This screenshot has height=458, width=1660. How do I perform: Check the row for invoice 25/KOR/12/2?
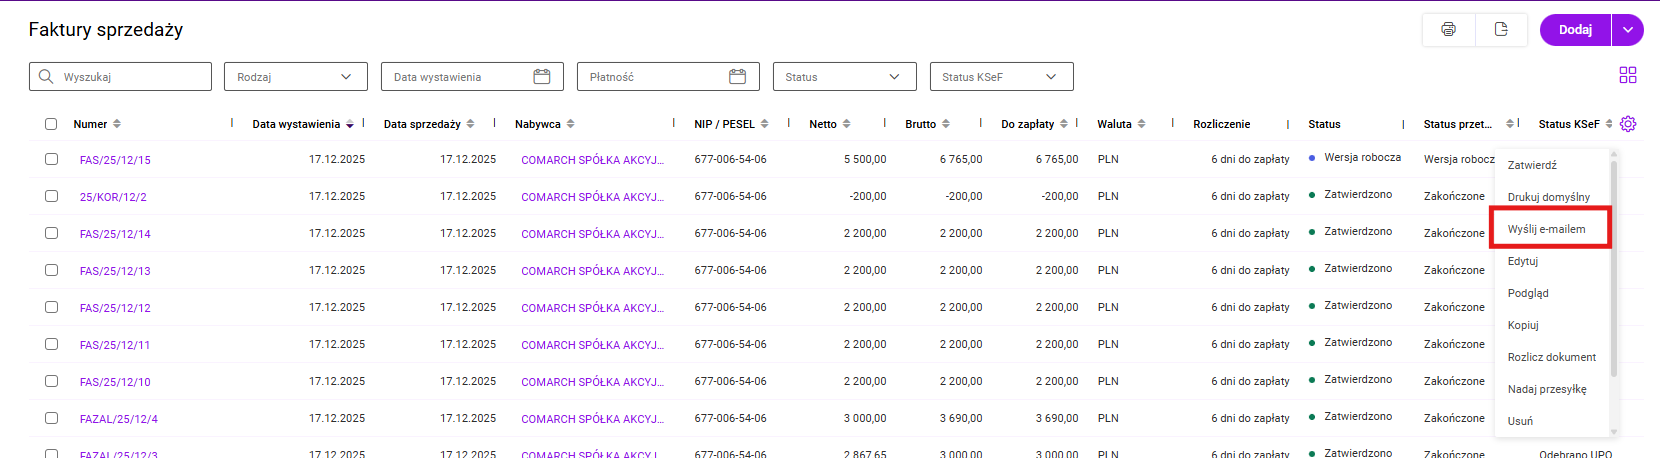point(51,196)
